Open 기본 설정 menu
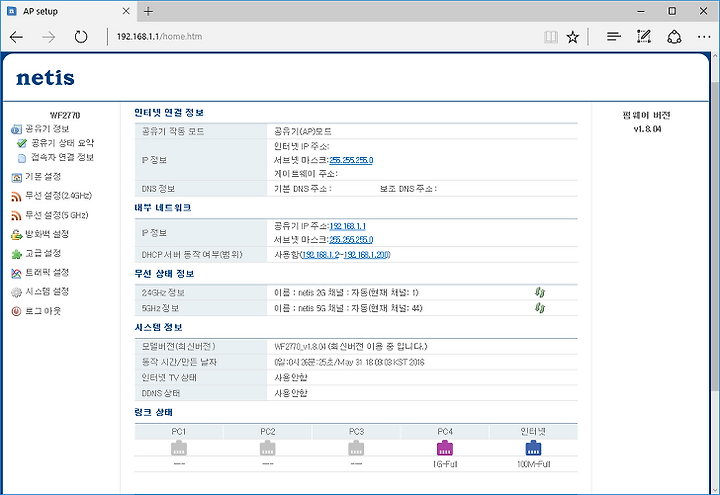The height and width of the screenshot is (495, 720). [36, 177]
